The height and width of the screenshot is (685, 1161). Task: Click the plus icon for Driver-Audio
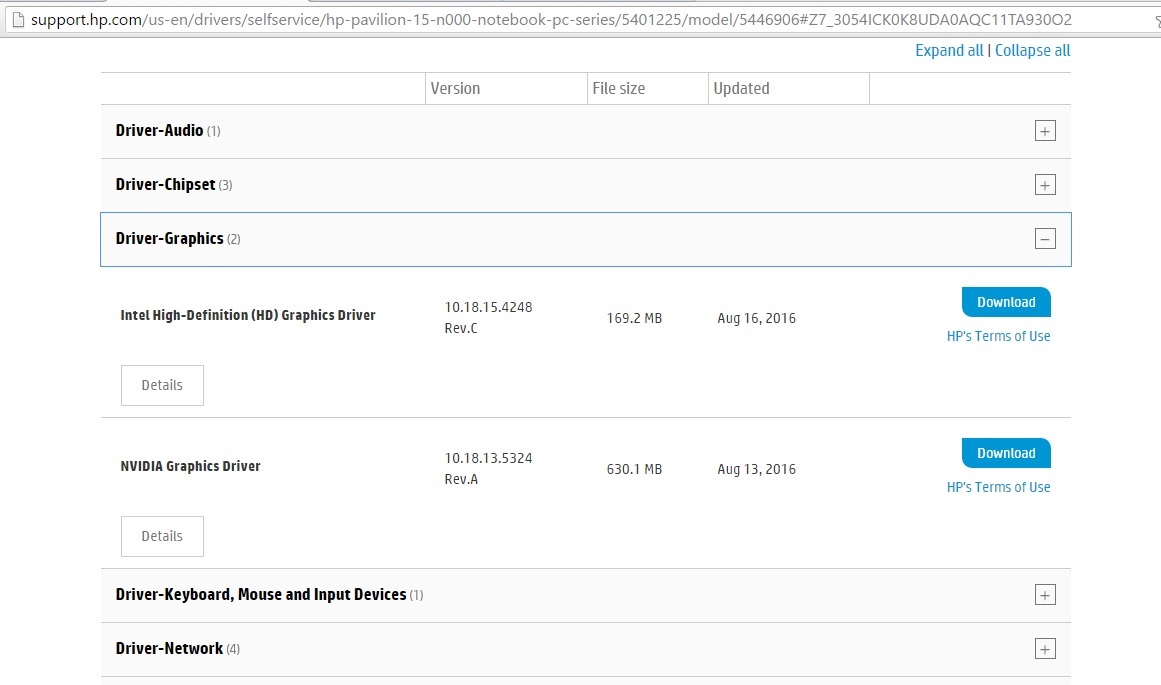click(1045, 131)
